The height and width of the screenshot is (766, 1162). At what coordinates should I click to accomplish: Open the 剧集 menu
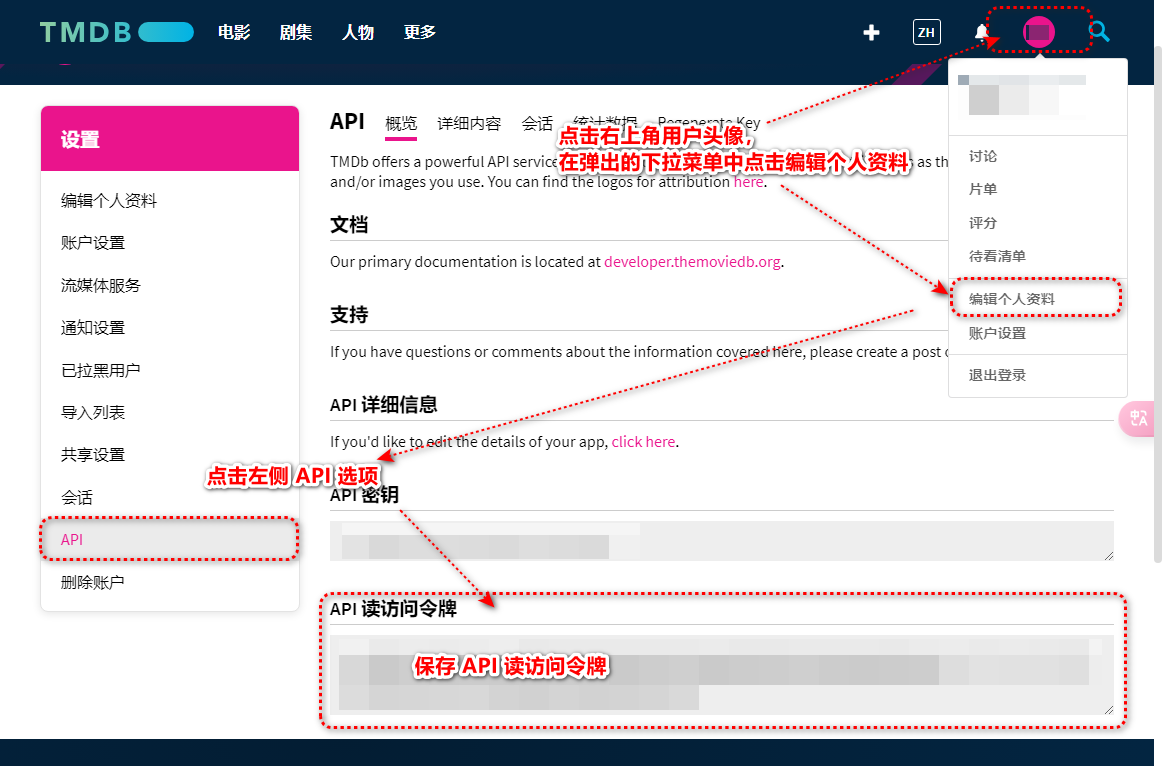coord(296,32)
